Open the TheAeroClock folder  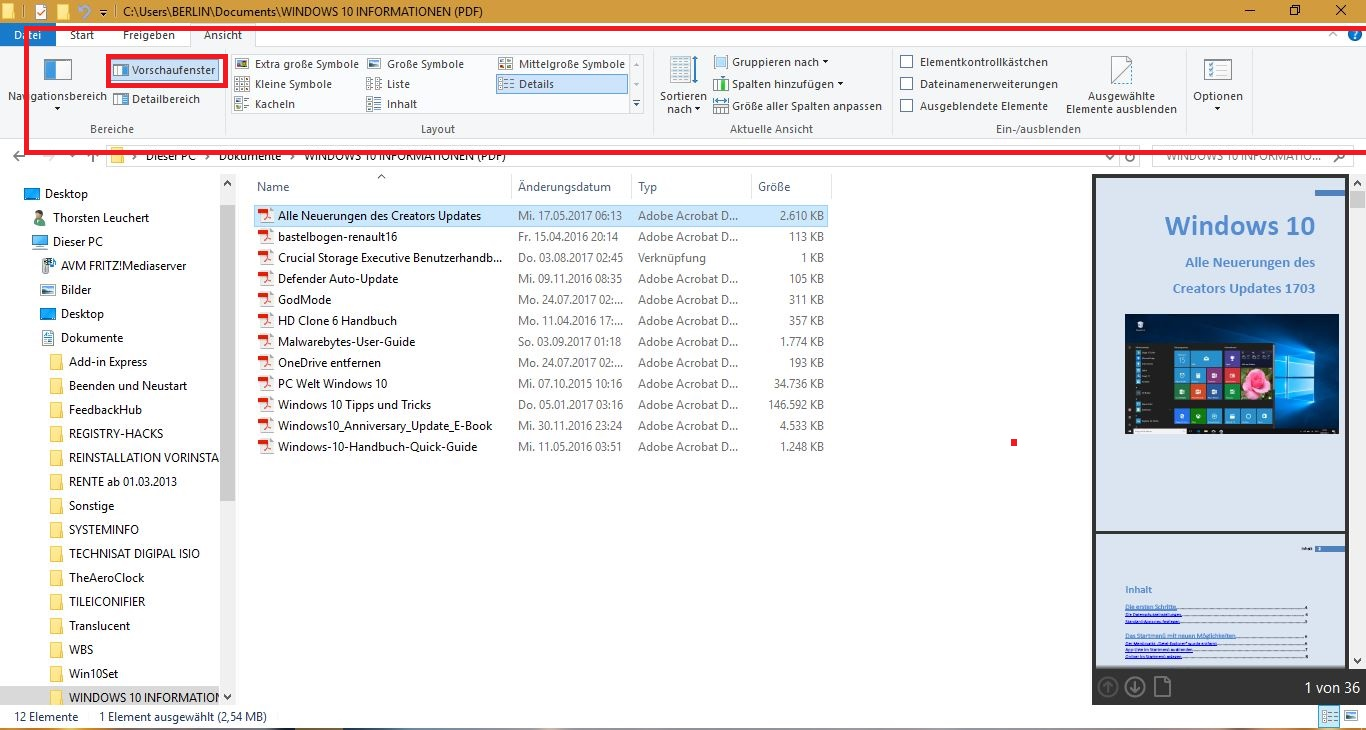tap(106, 578)
